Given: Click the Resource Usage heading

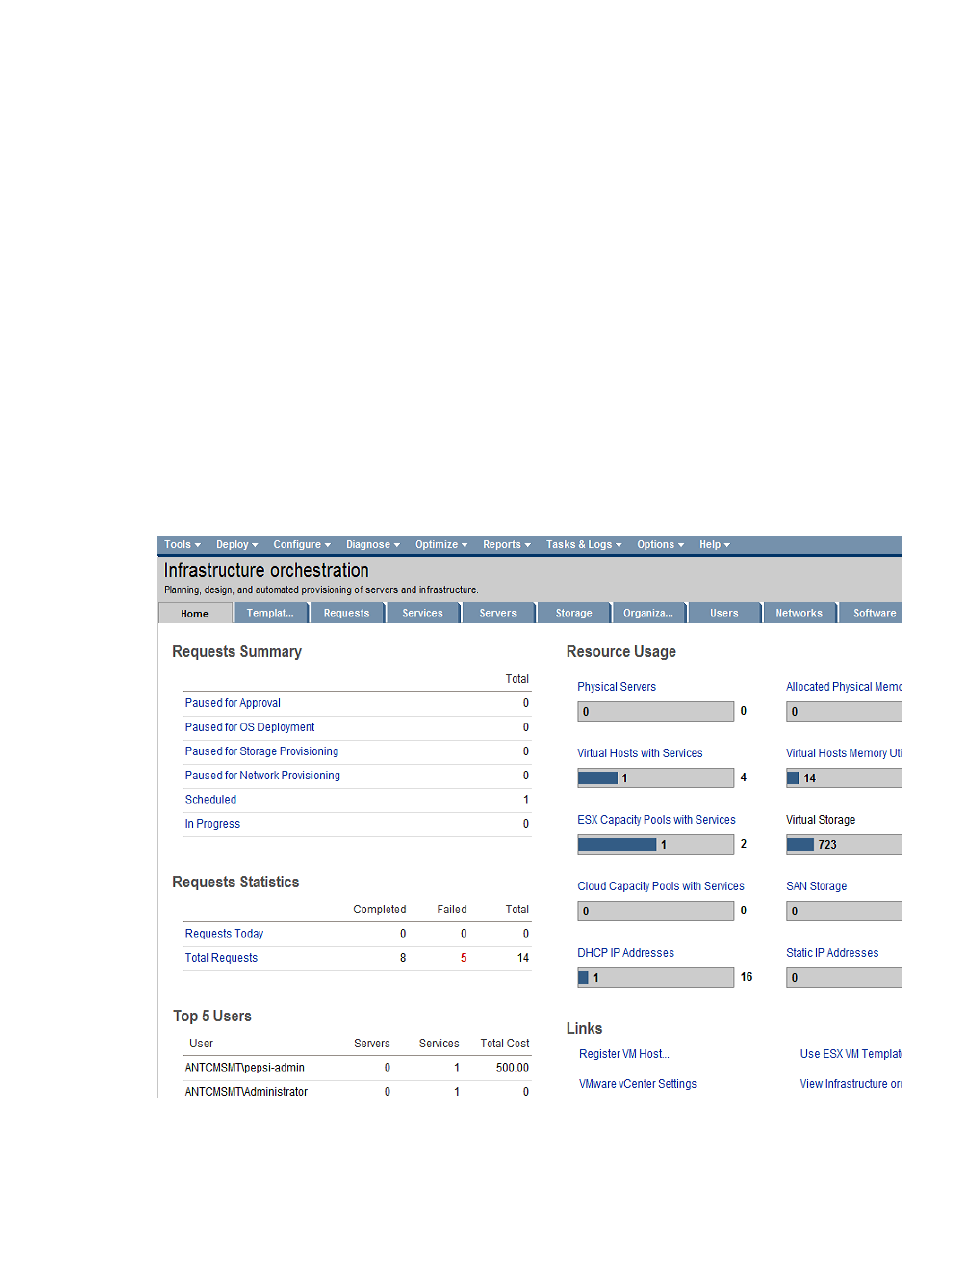Looking at the screenshot, I should coord(621,652).
